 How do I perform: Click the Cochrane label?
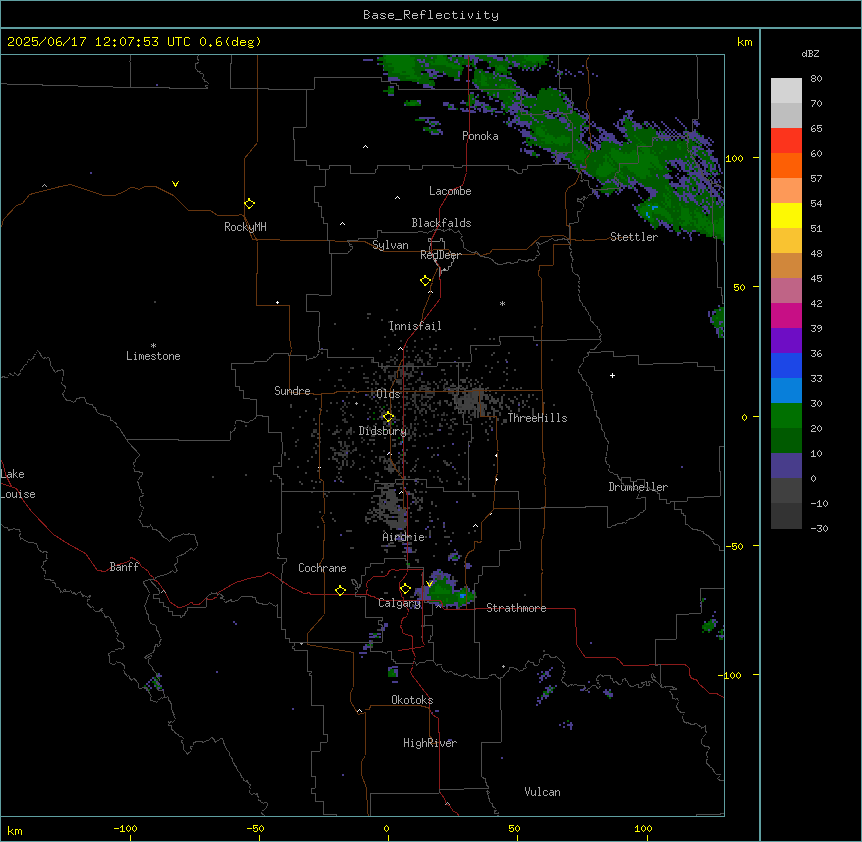[x=322, y=568]
